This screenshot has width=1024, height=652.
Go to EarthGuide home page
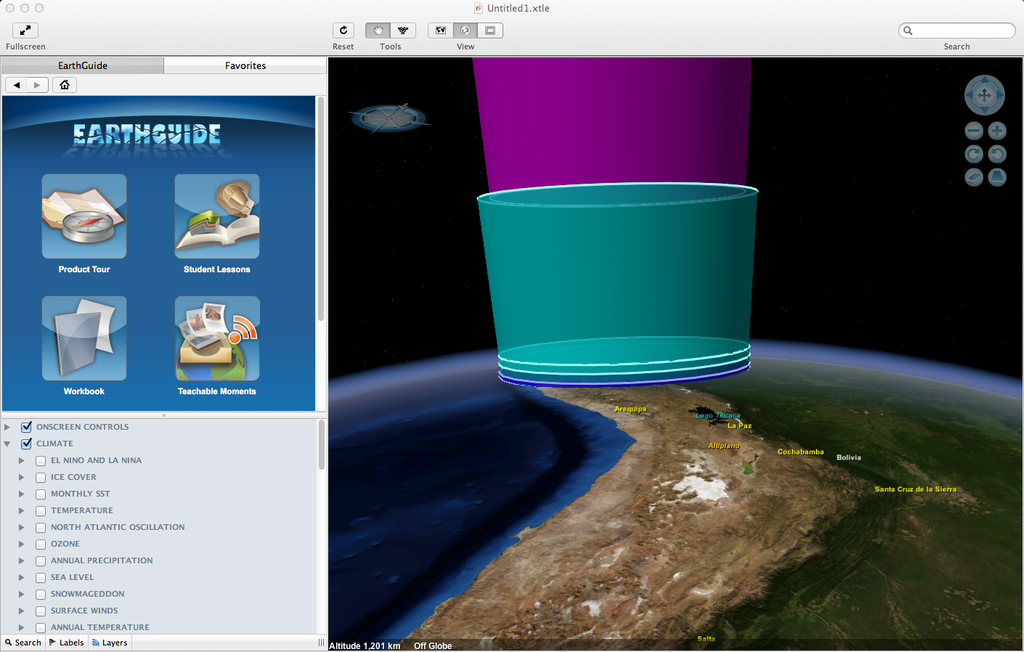[64, 85]
